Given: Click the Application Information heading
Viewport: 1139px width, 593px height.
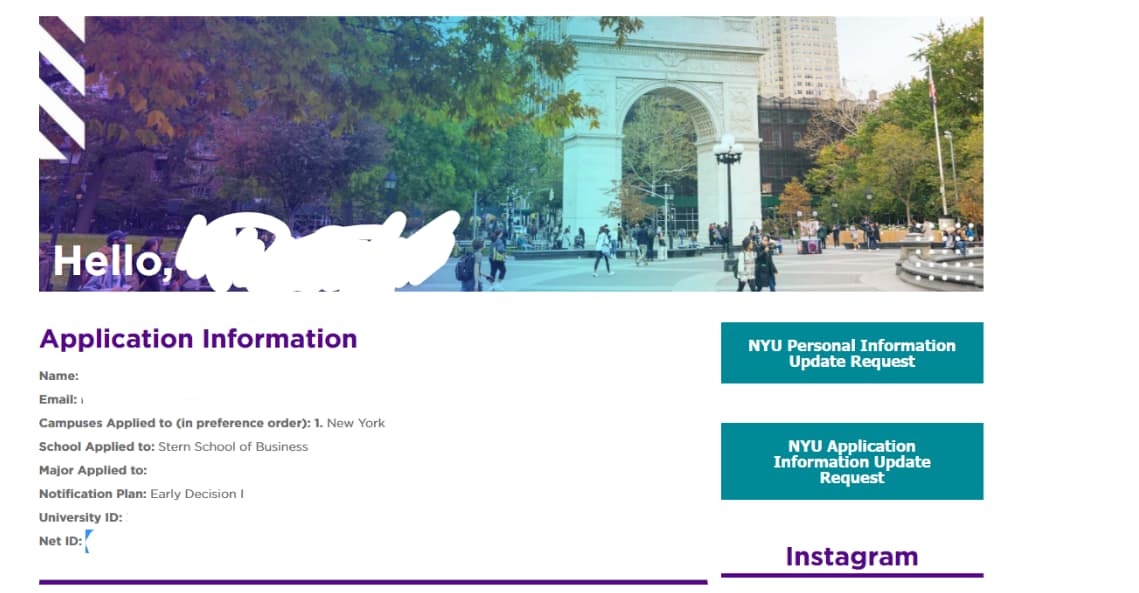Looking at the screenshot, I should click(x=198, y=339).
